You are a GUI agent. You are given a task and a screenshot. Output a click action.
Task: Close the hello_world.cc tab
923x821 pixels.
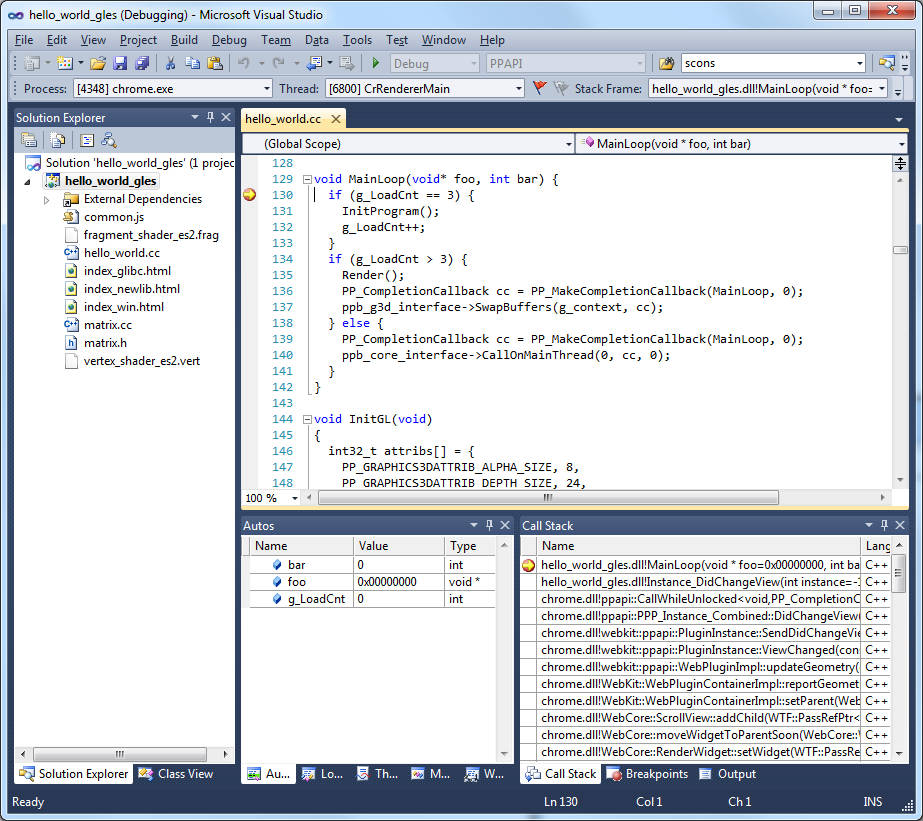click(336, 119)
